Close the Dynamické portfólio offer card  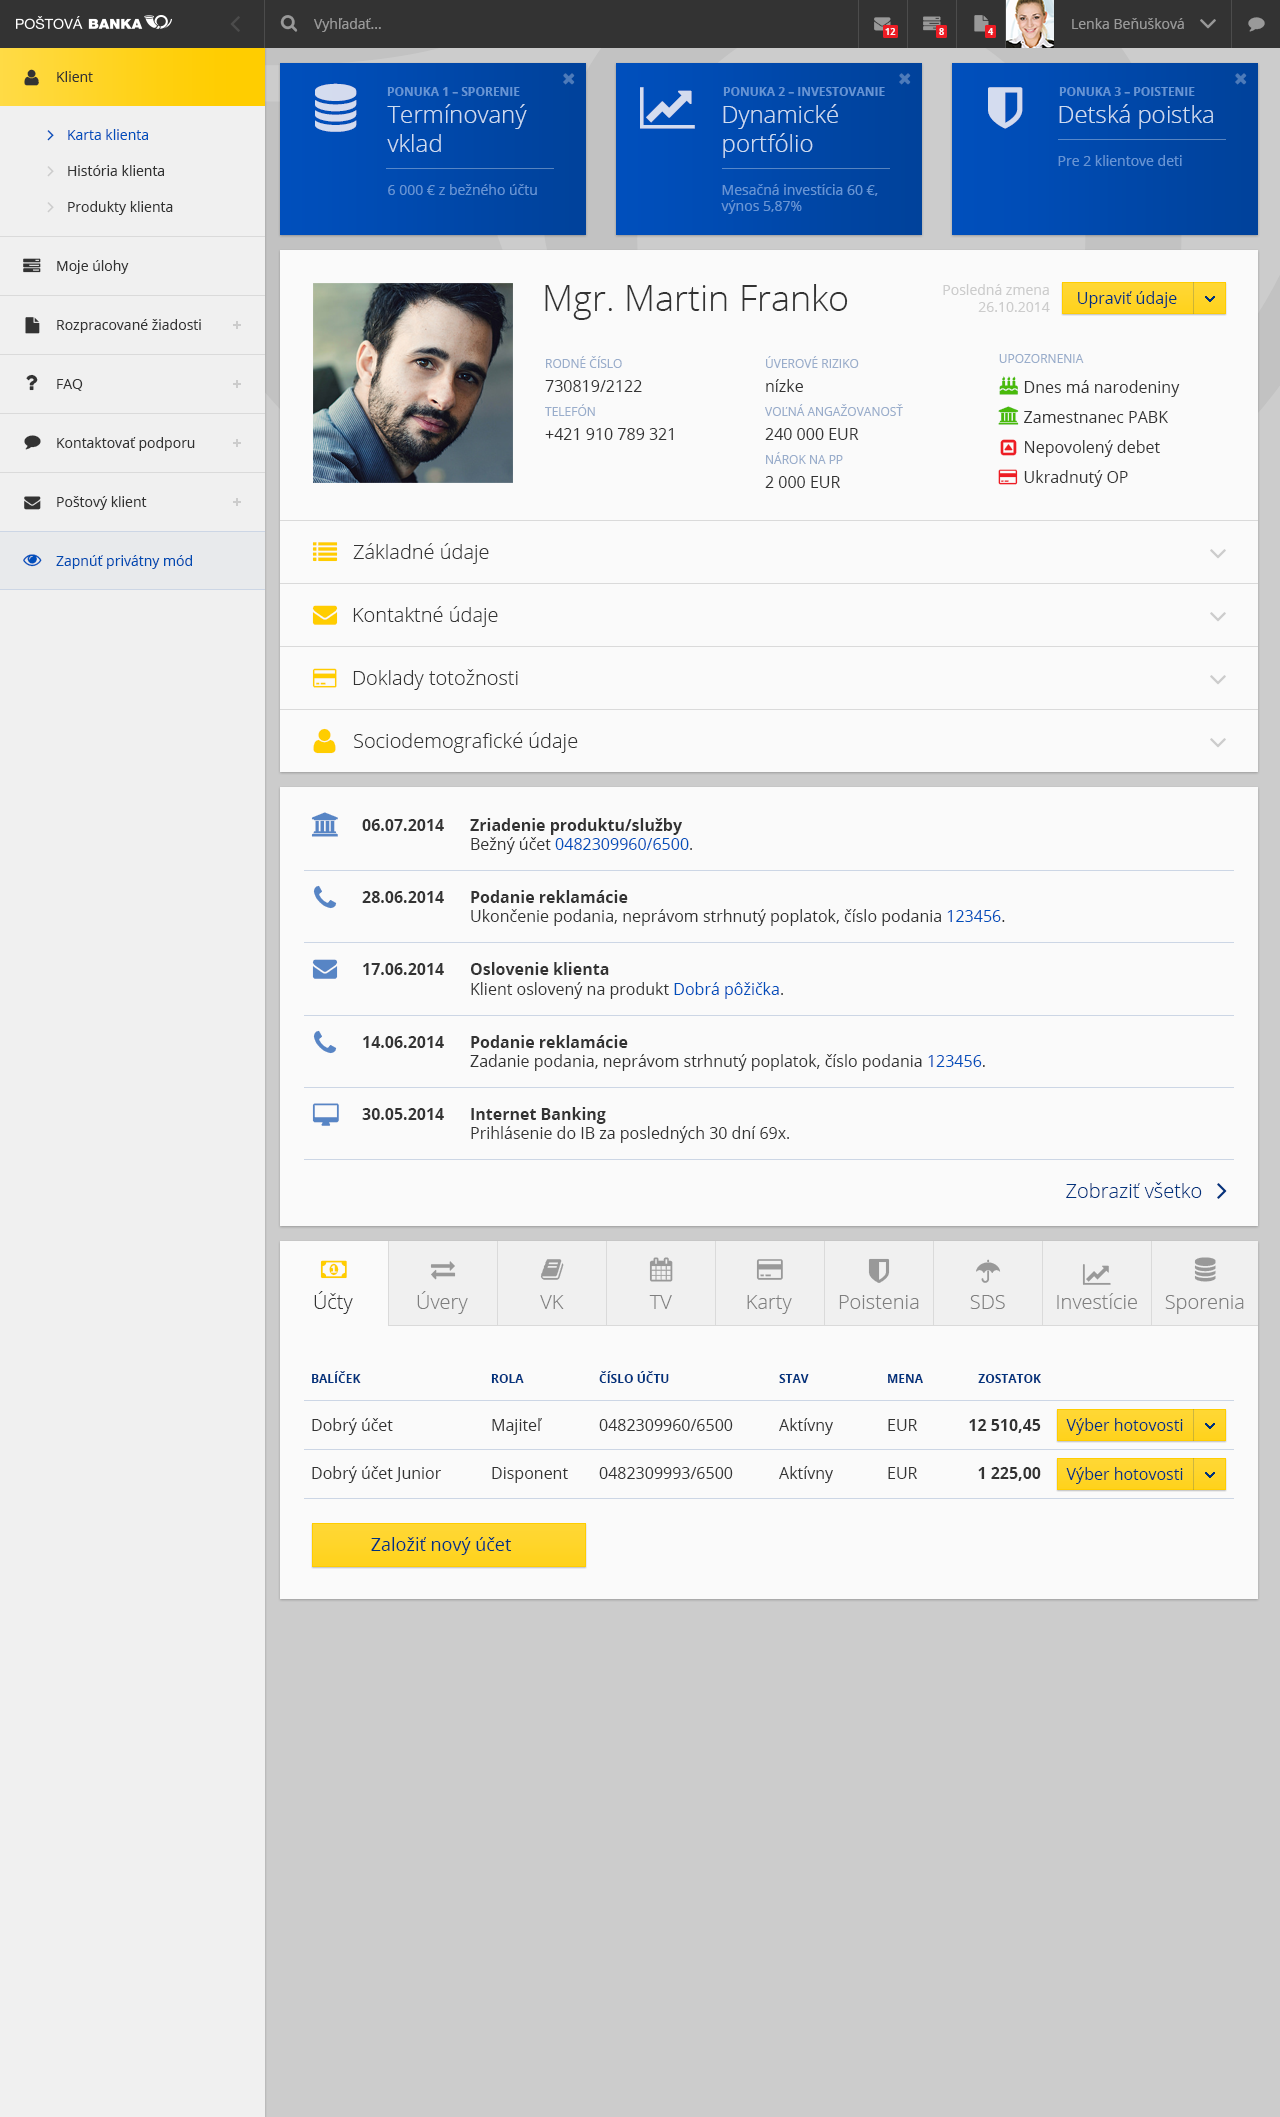click(x=904, y=79)
